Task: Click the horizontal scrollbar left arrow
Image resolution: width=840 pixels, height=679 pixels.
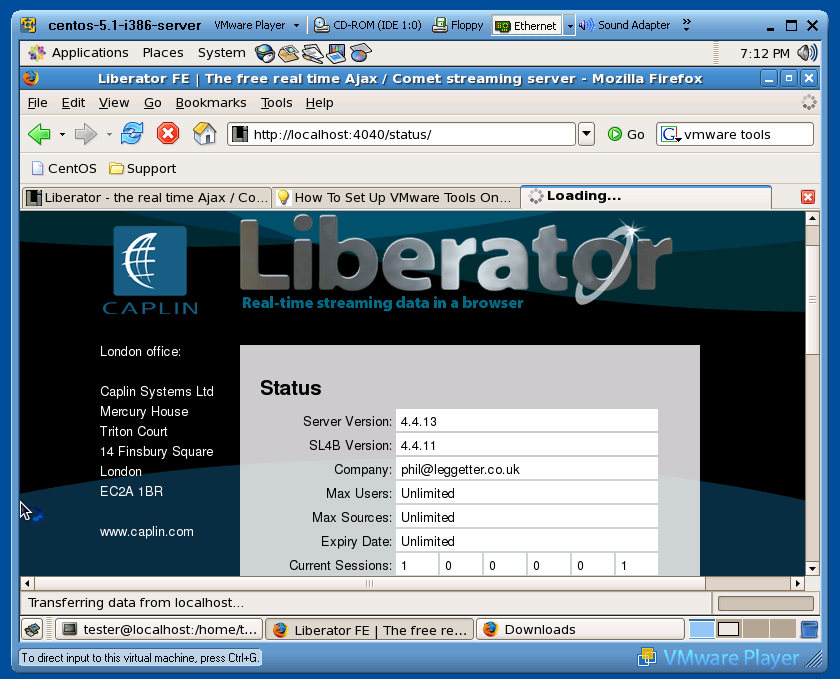Action: pyautogui.click(x=27, y=583)
